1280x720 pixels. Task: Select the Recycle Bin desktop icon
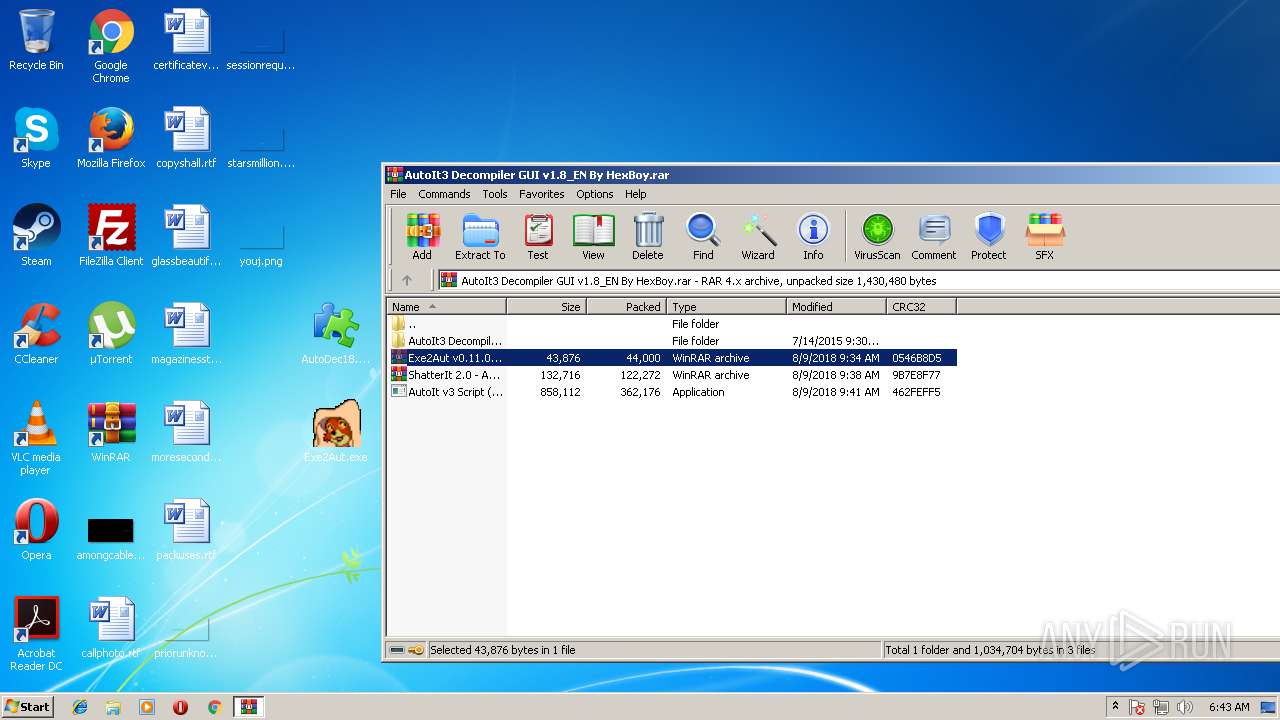[36, 40]
